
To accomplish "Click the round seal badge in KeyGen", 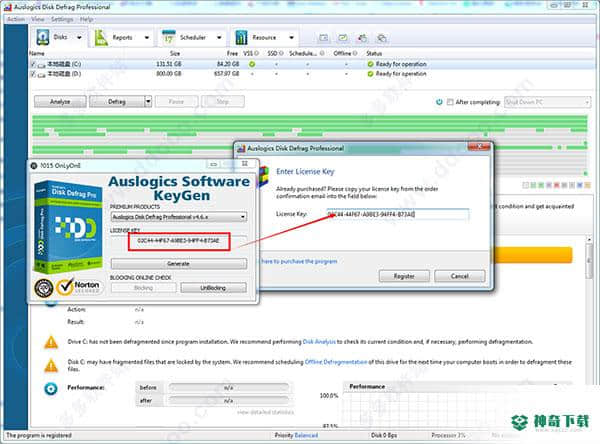I will pyautogui.click(x=44, y=288).
